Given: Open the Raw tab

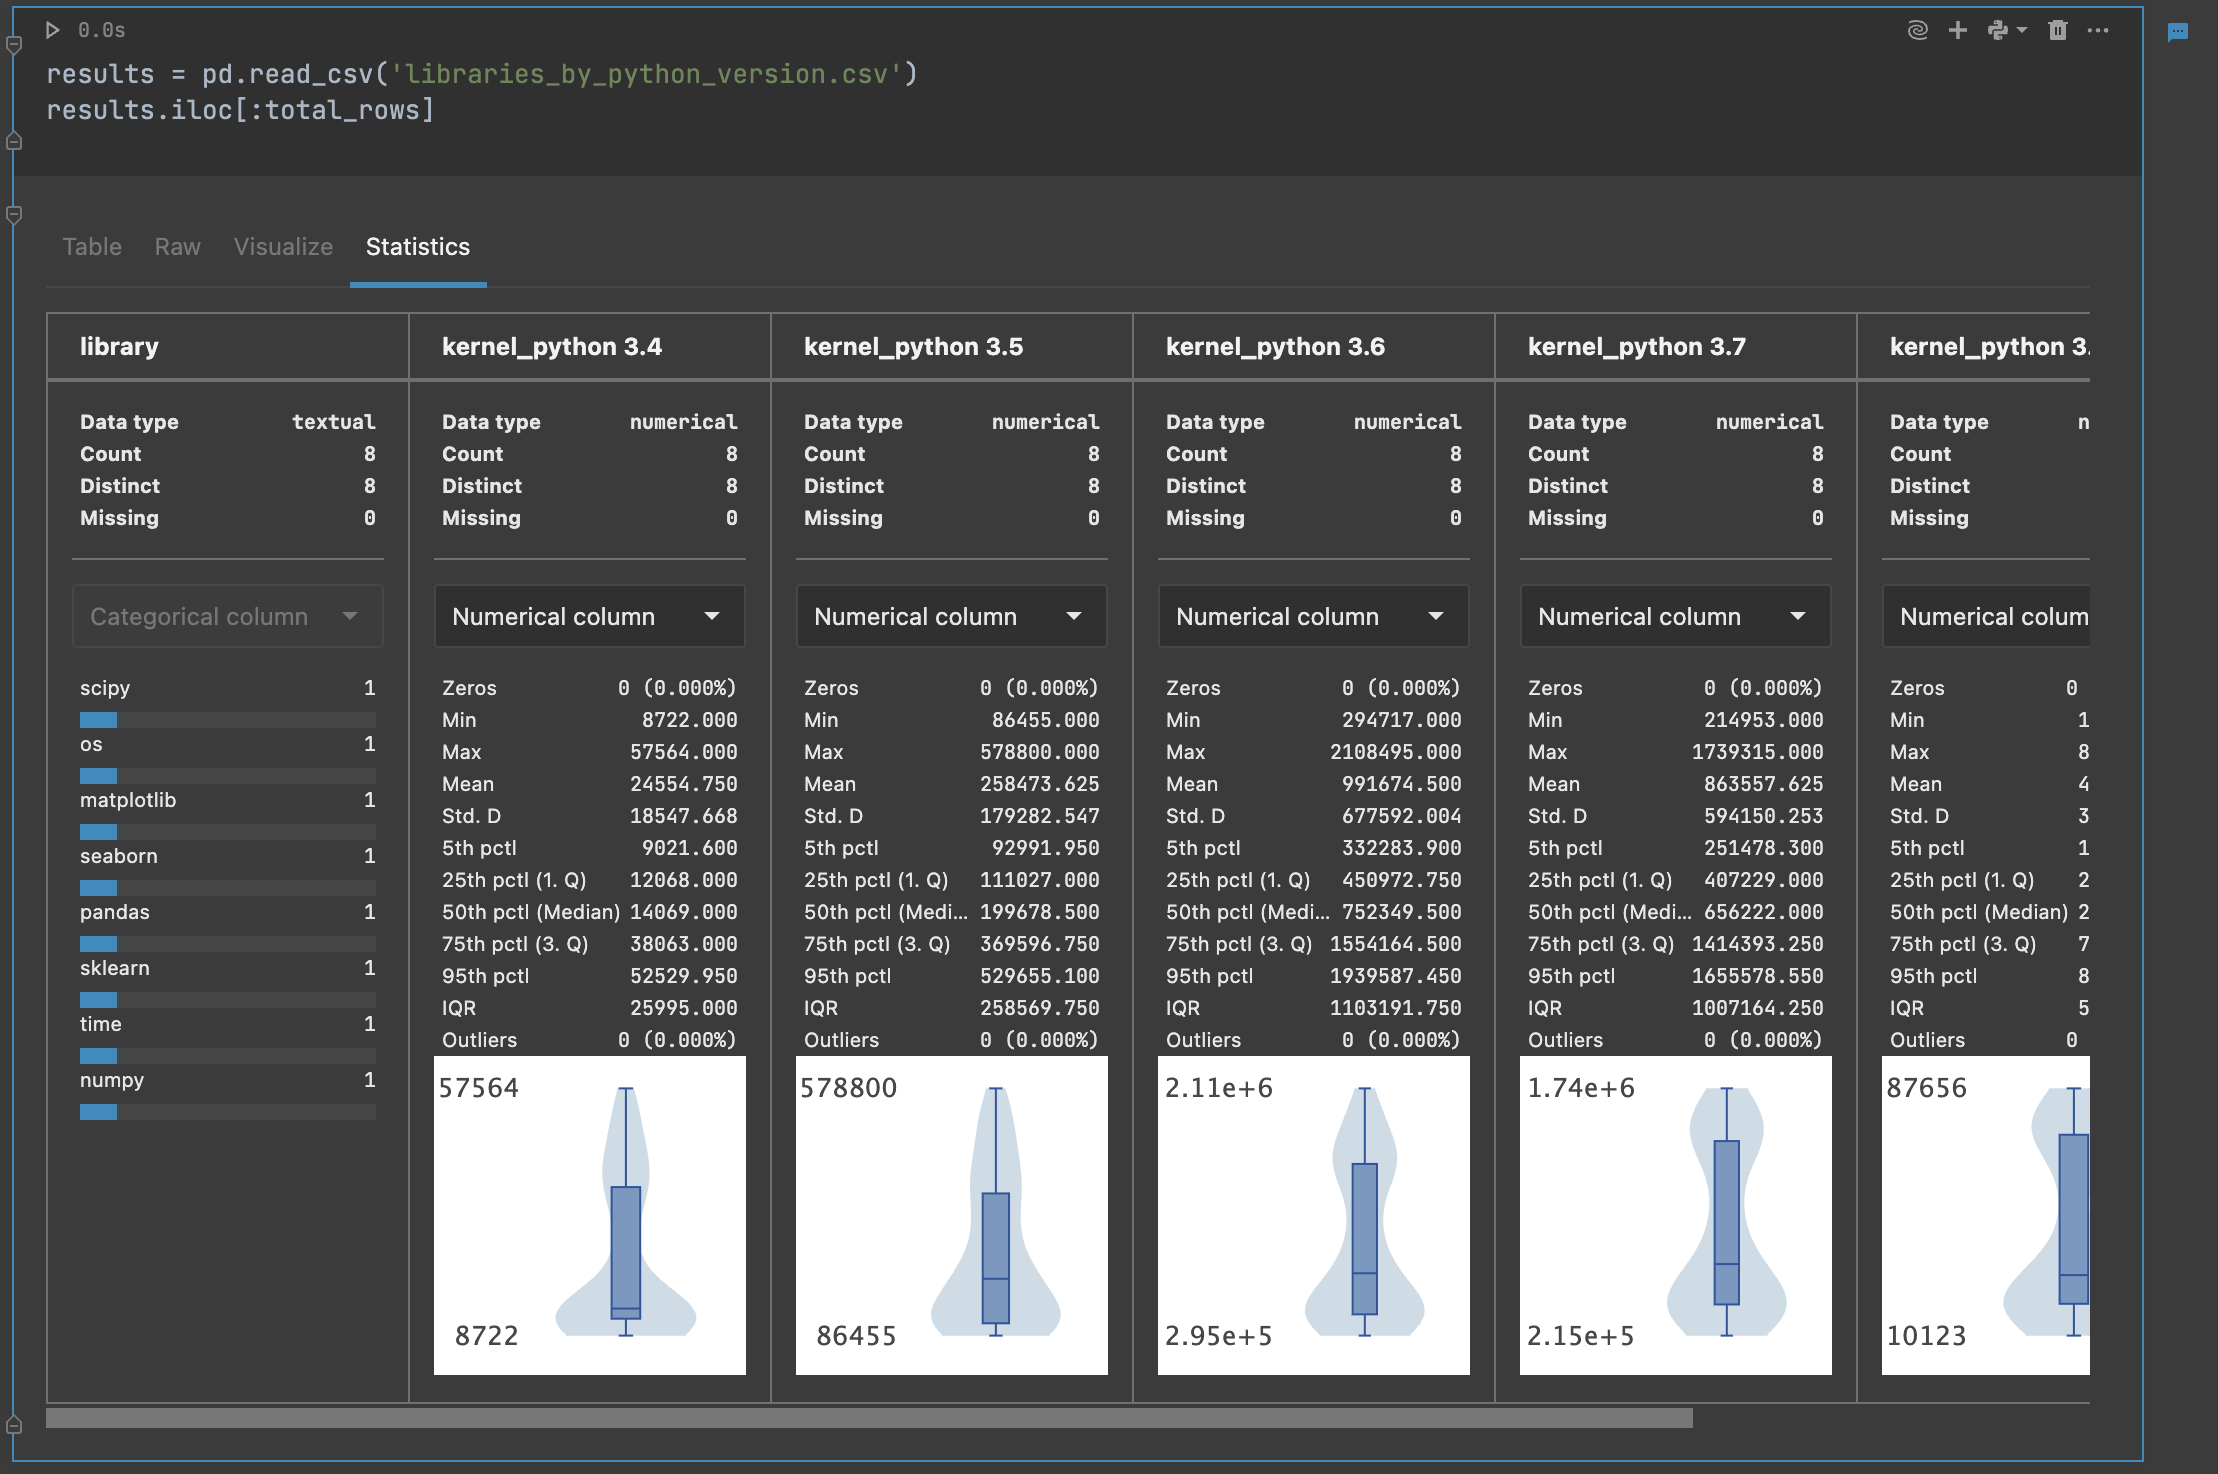Looking at the screenshot, I should tap(177, 247).
